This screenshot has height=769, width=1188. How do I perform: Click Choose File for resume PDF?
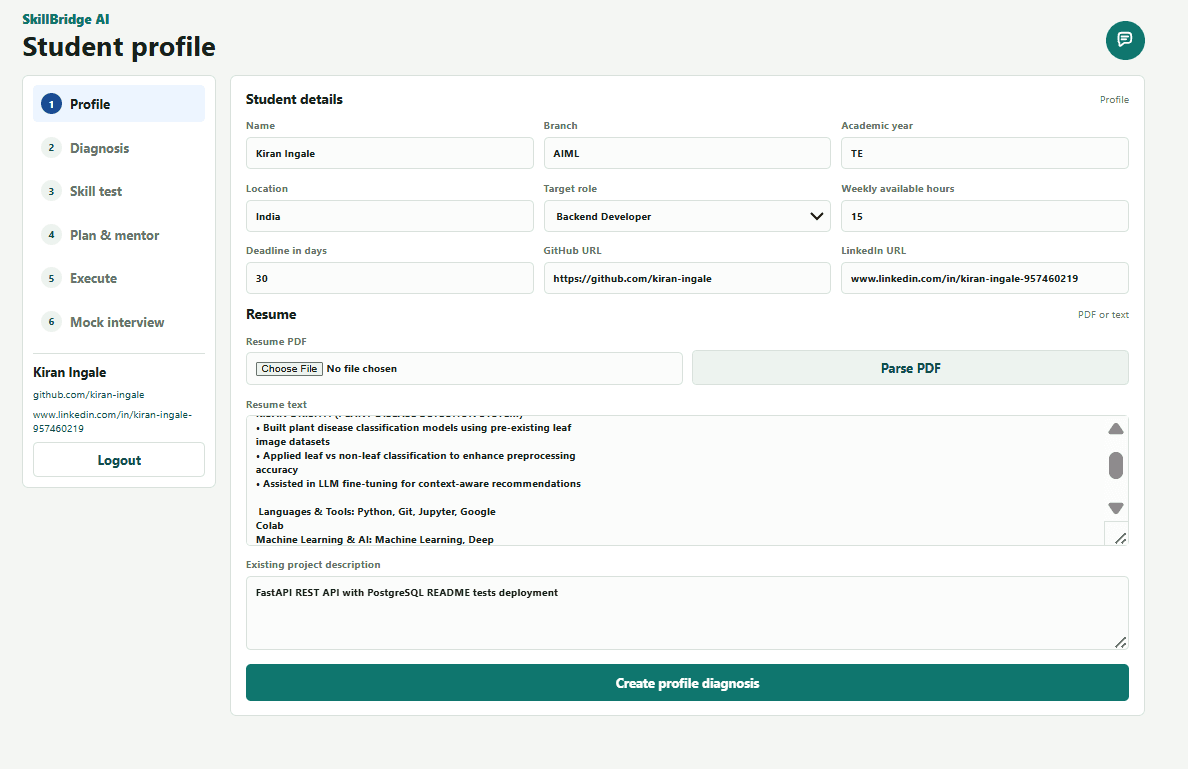(x=289, y=368)
